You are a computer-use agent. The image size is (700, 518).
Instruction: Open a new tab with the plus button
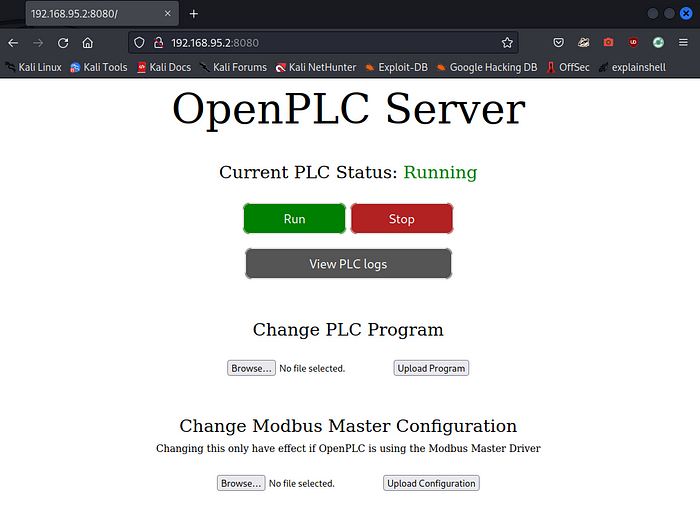(x=193, y=14)
